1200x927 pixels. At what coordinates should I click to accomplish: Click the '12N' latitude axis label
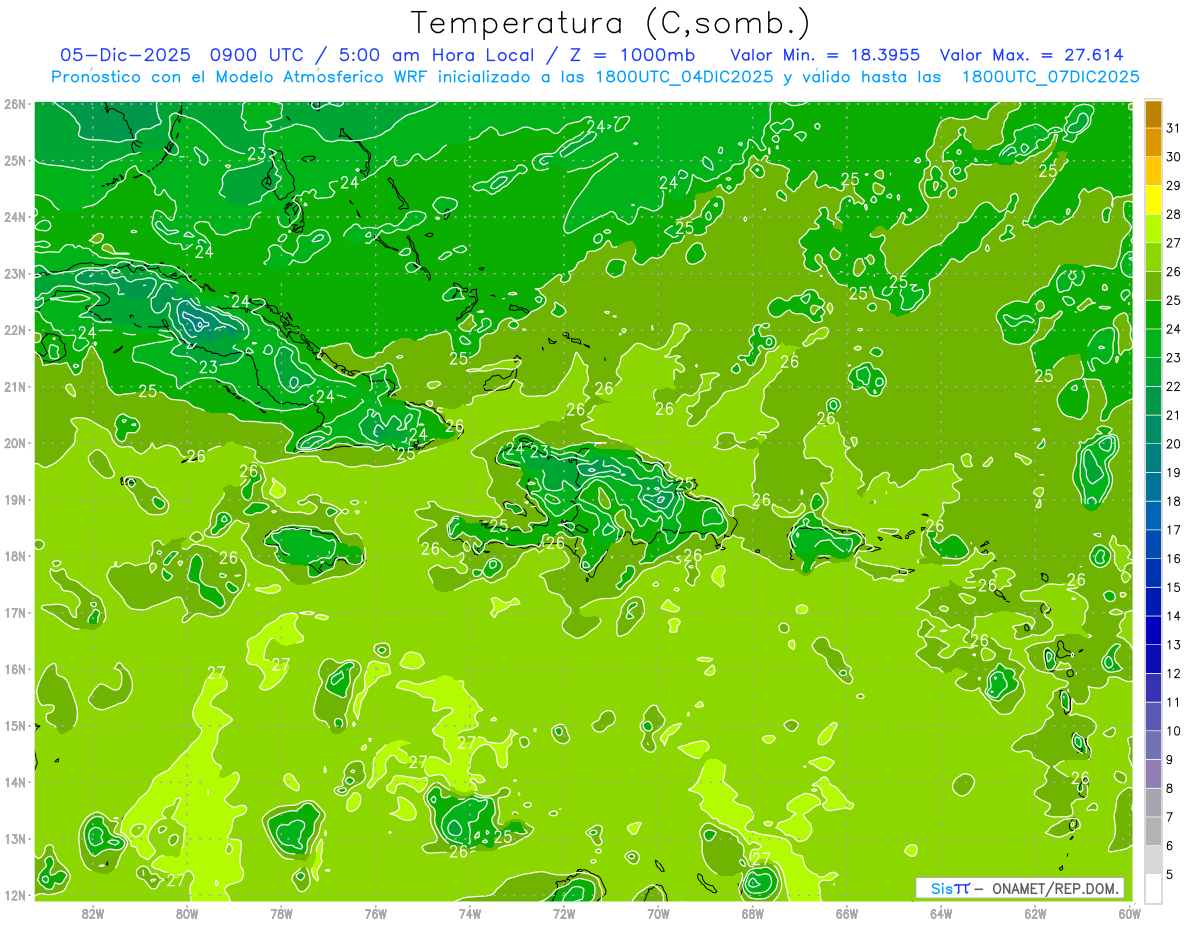pyautogui.click(x=14, y=895)
